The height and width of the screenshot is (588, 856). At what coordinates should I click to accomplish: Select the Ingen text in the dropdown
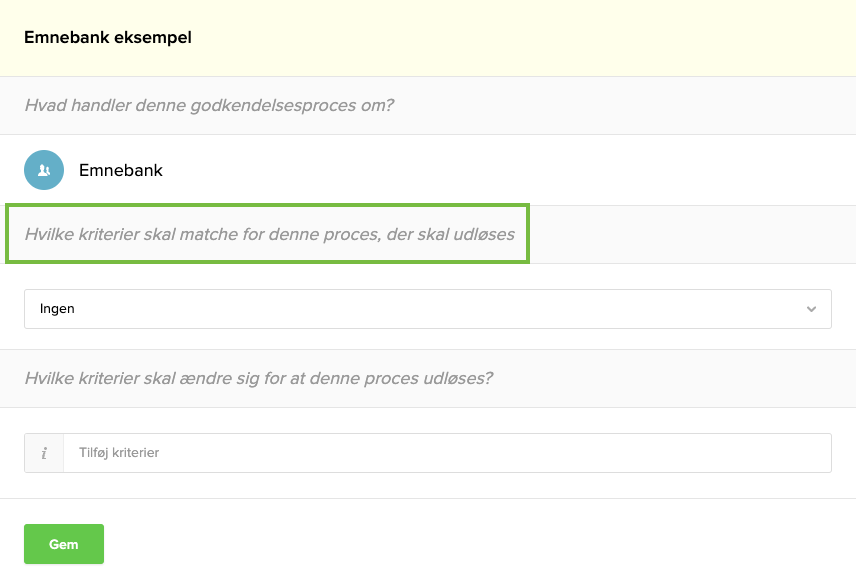[57, 308]
